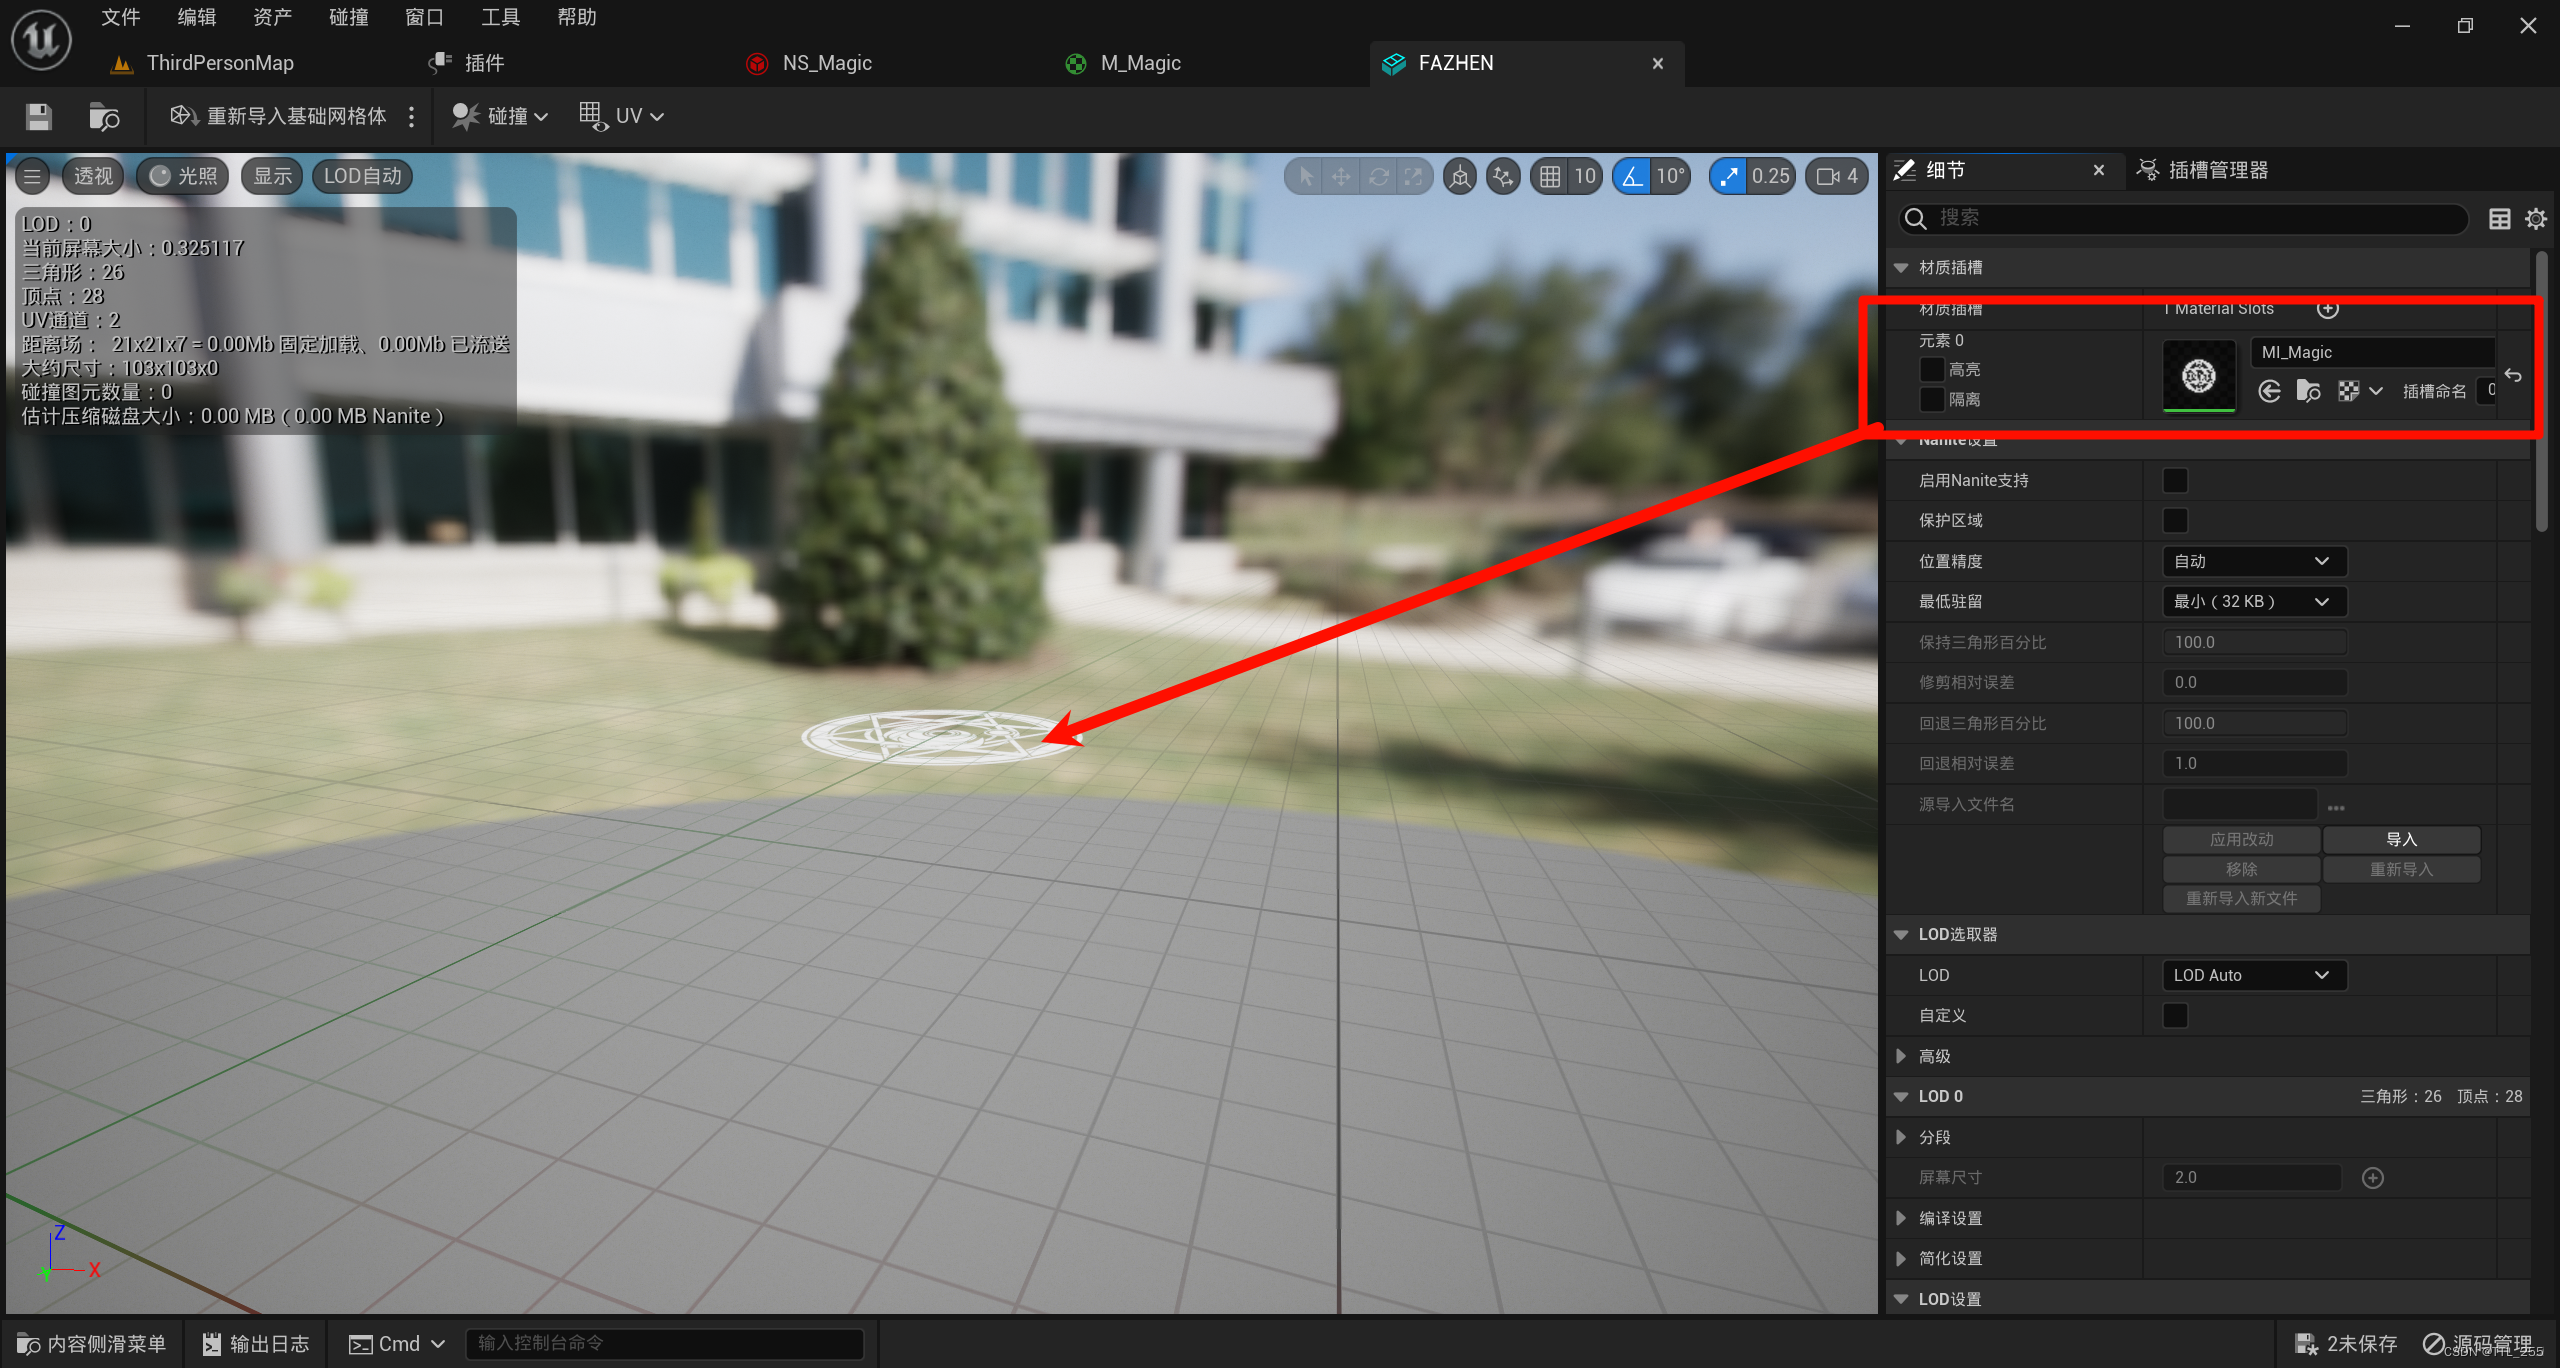This screenshot has width=2560, height=1368.
Task: Expand the 编译设置 section
Action: [1901, 1218]
